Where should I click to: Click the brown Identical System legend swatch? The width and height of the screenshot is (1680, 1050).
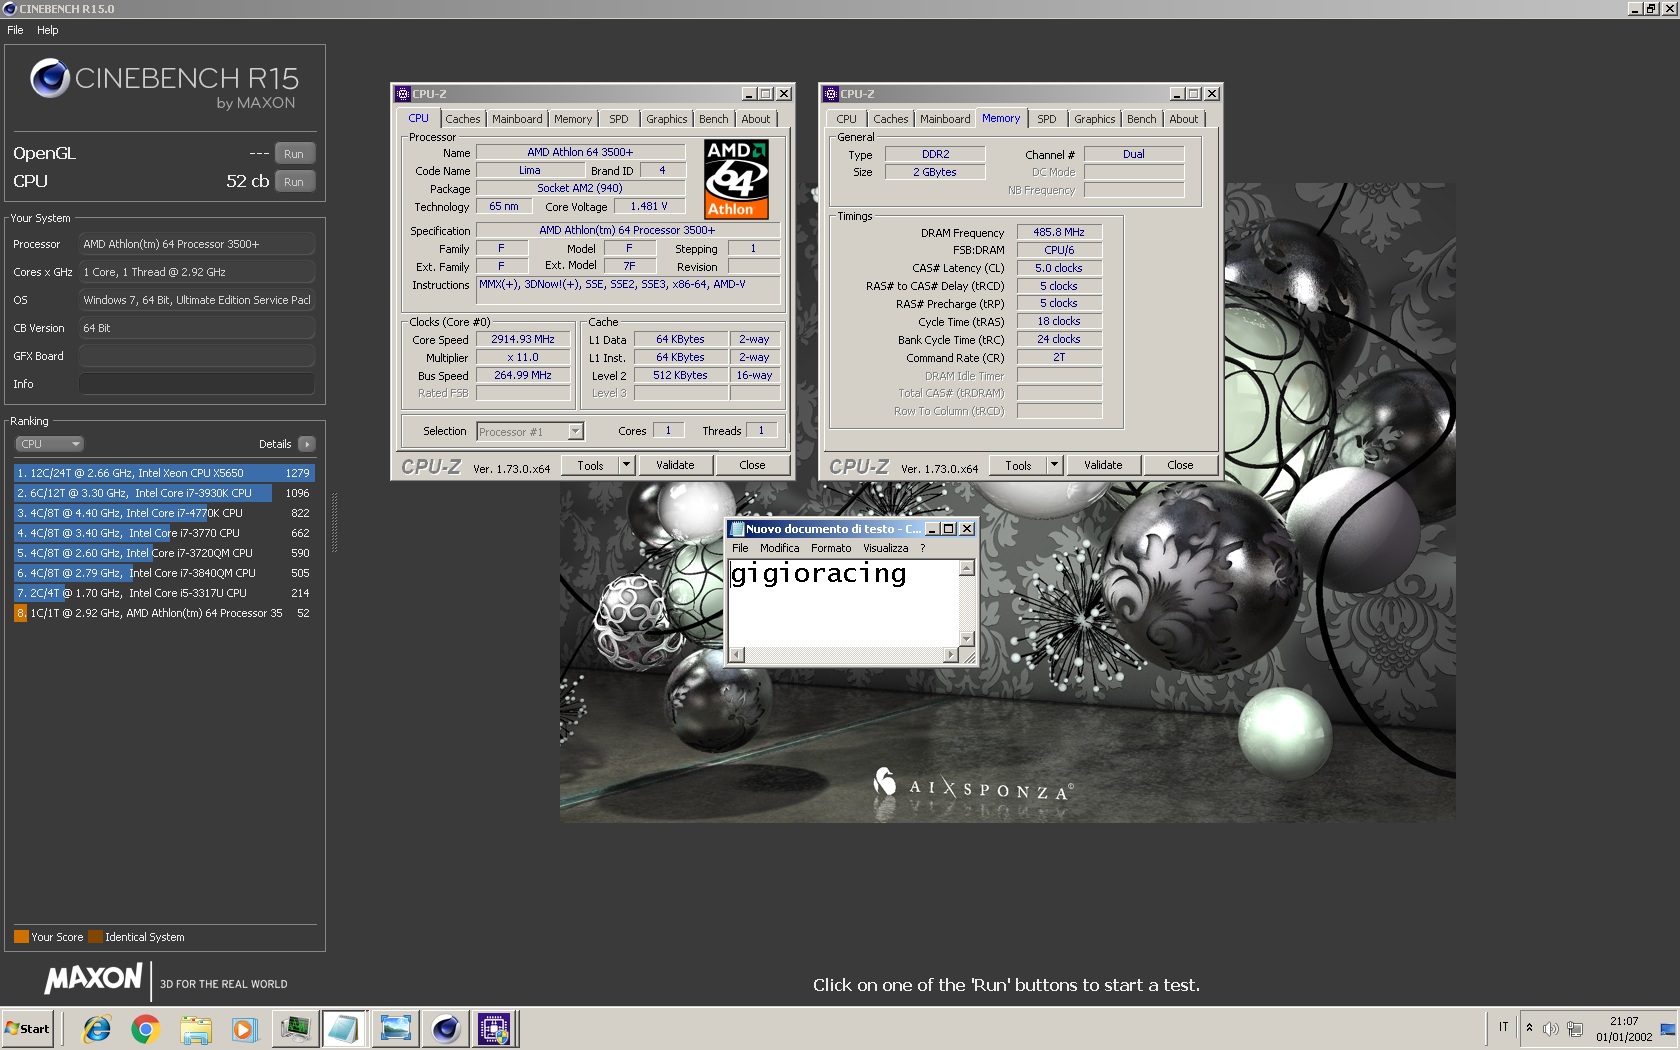coord(95,937)
